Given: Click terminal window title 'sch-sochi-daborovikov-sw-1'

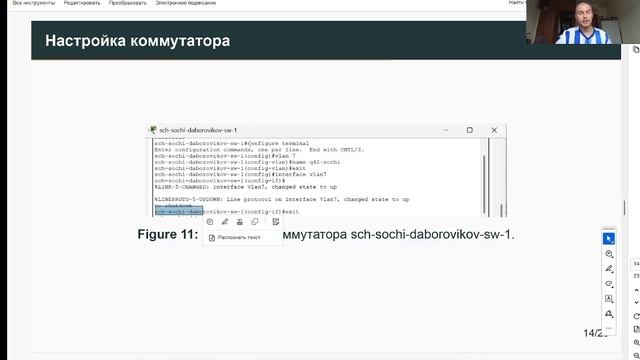Looking at the screenshot, I should tap(198, 130).
